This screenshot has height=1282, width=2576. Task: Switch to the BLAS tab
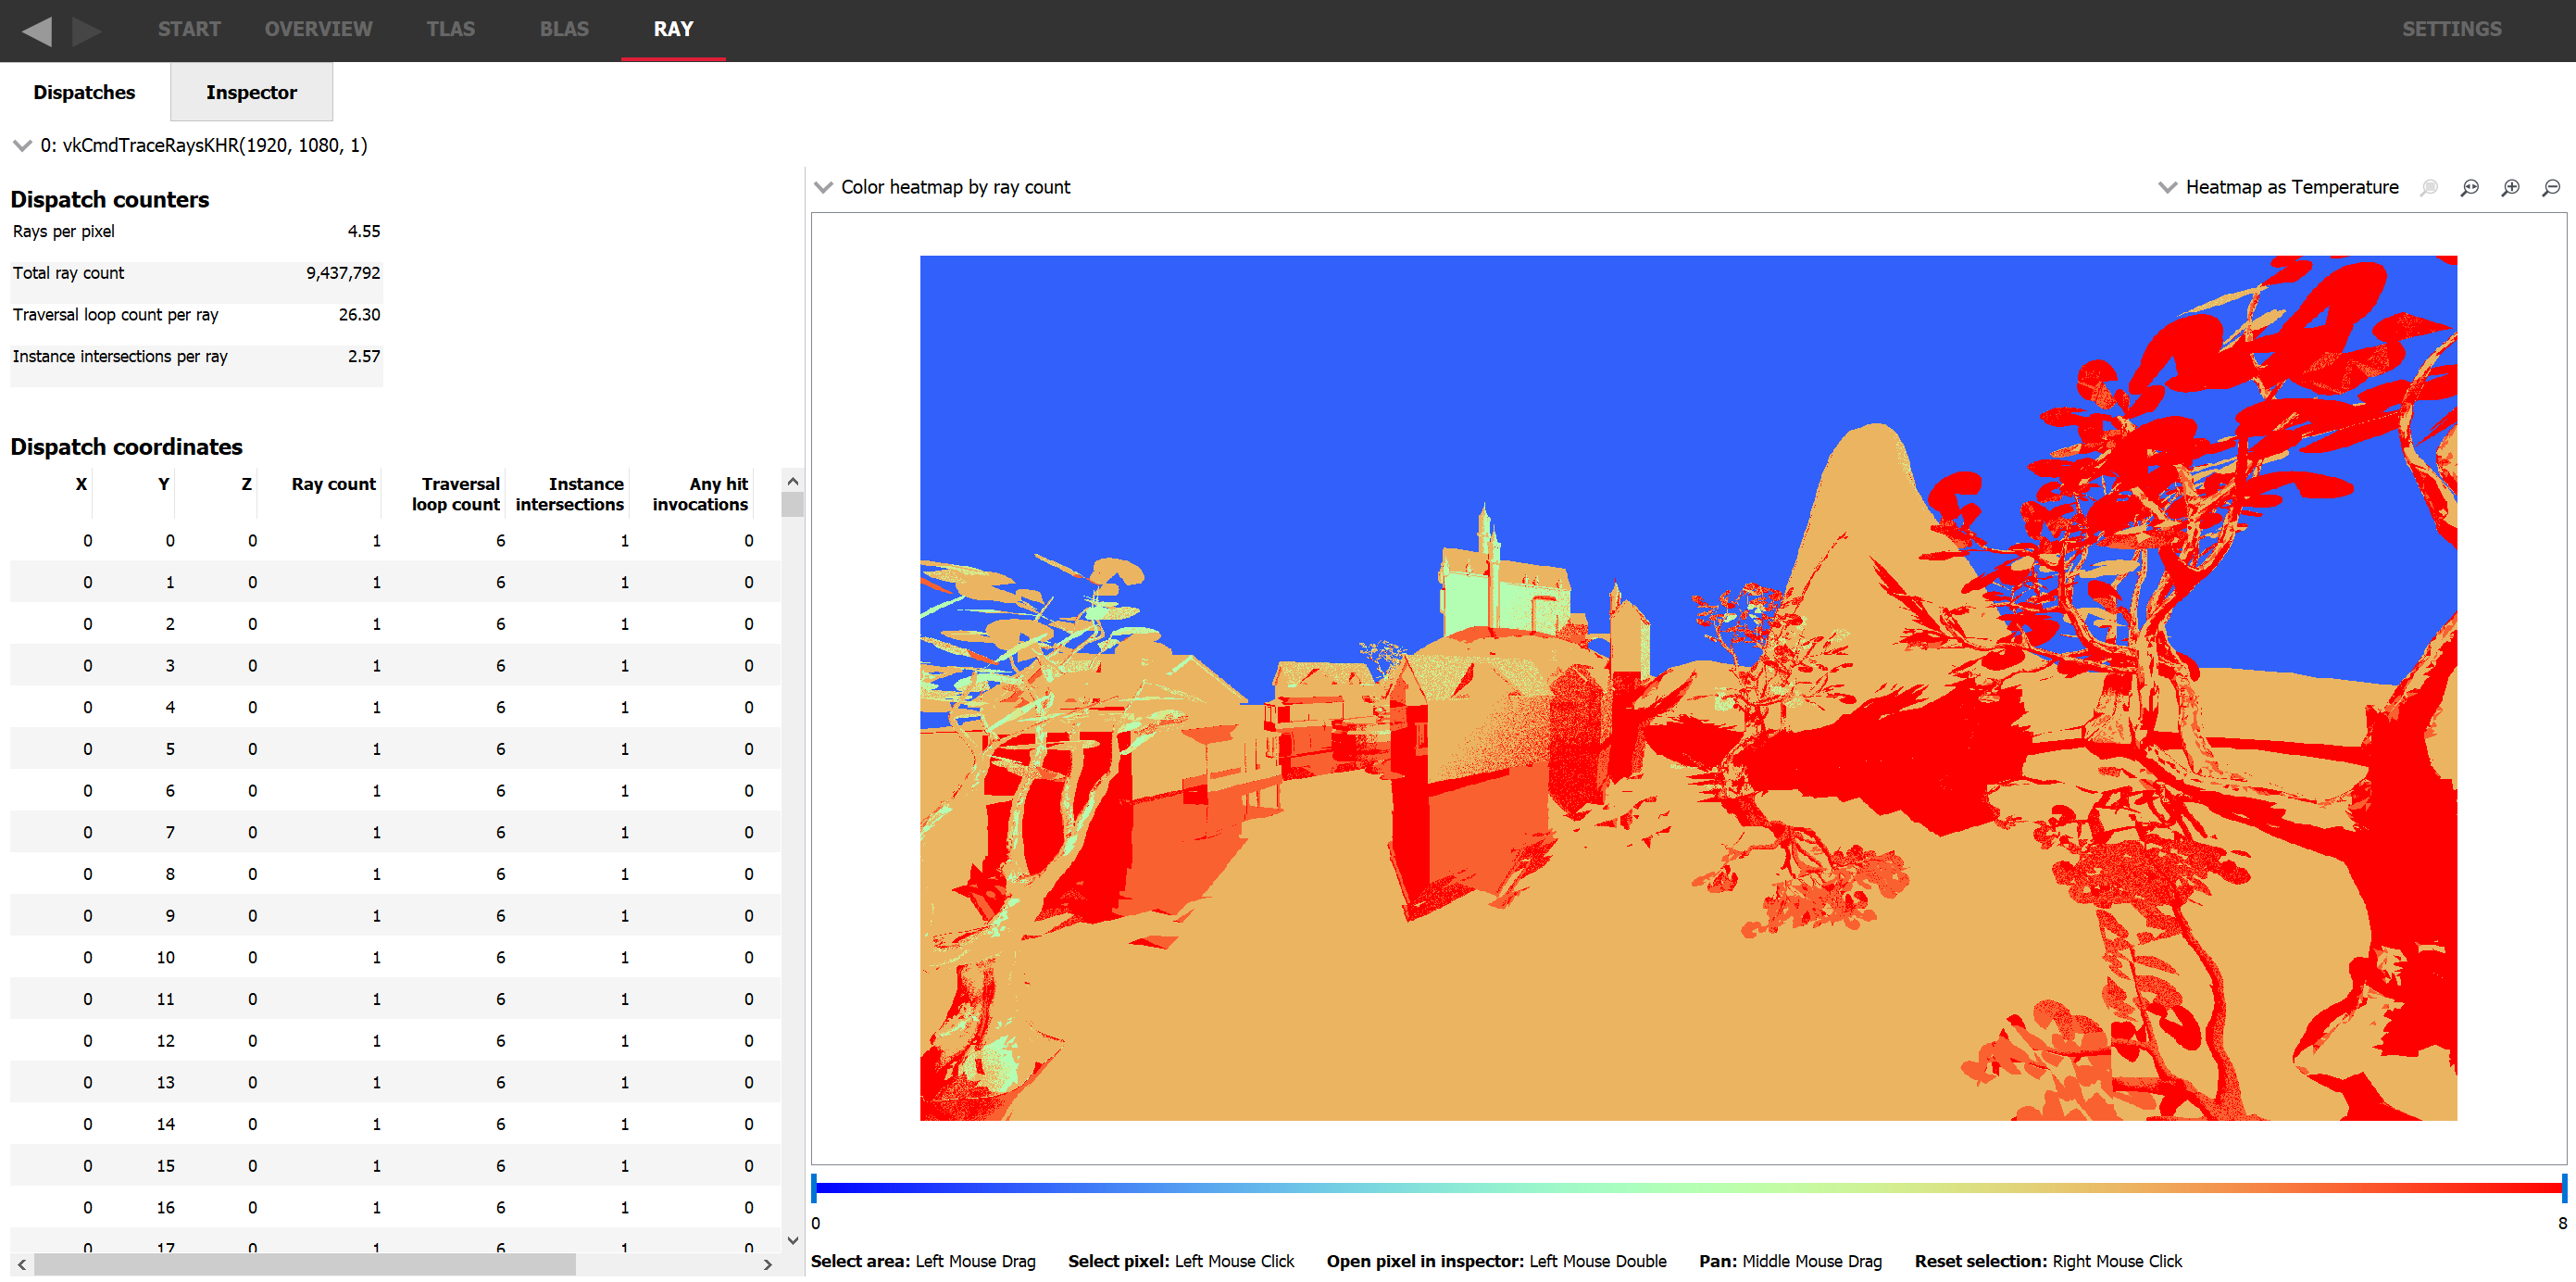point(563,29)
